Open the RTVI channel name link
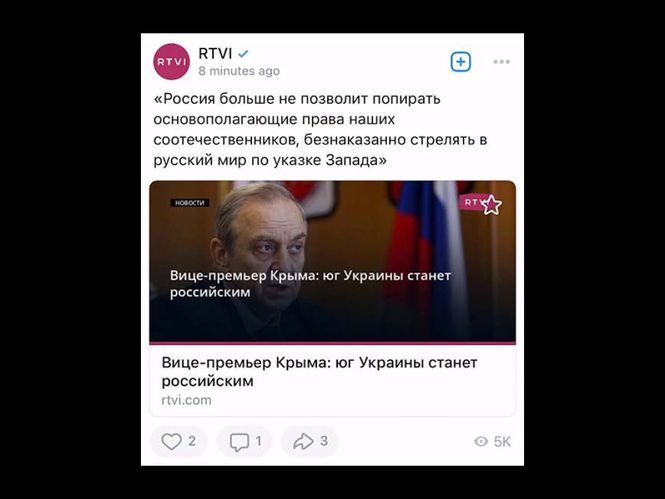Image resolution: width=665 pixels, height=499 pixels. 215,53
